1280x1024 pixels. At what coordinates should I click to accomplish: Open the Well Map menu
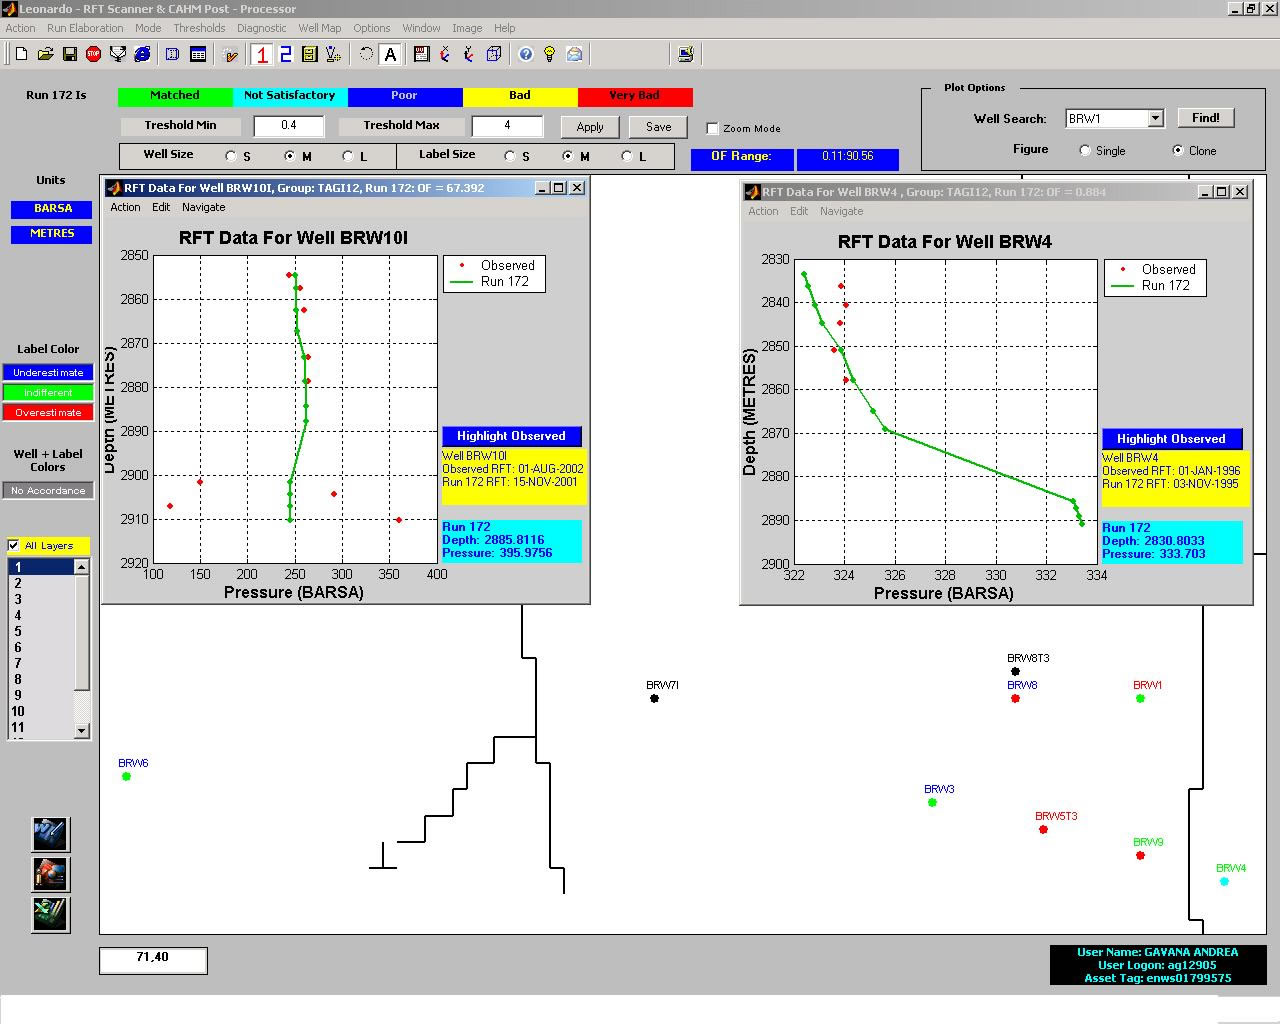coord(319,28)
